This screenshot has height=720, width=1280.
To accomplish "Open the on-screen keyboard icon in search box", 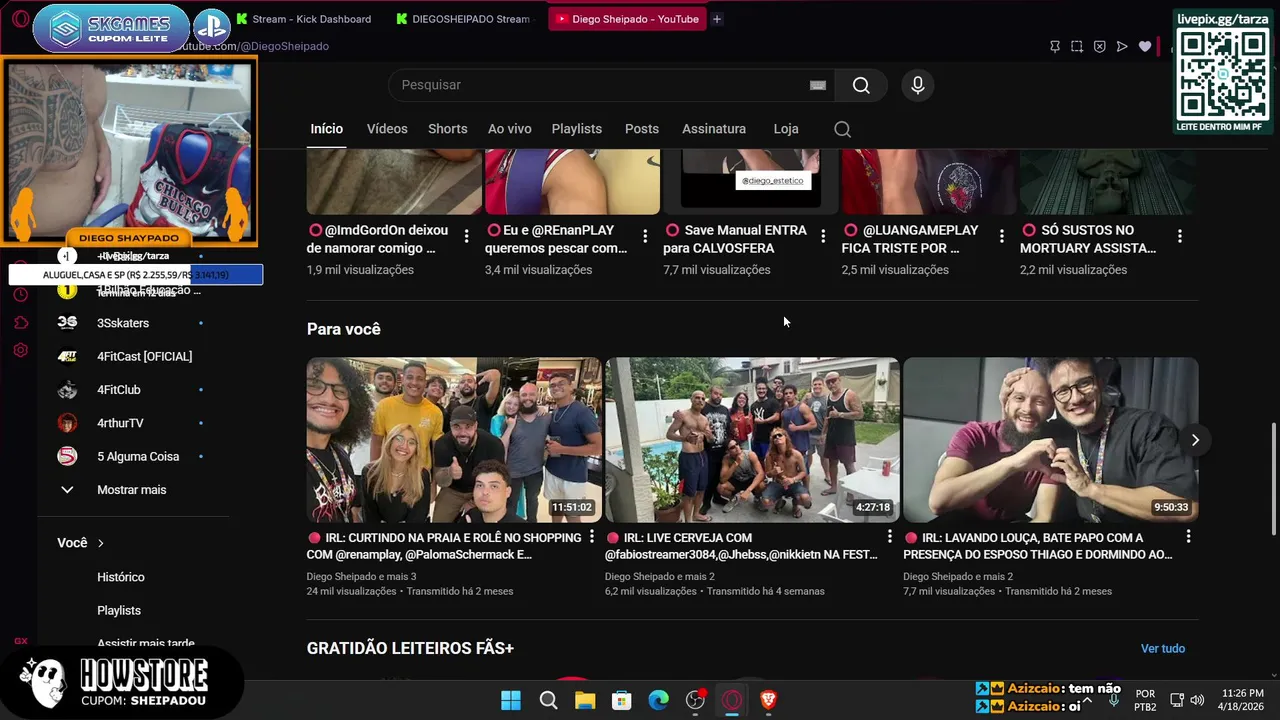I will click(818, 85).
